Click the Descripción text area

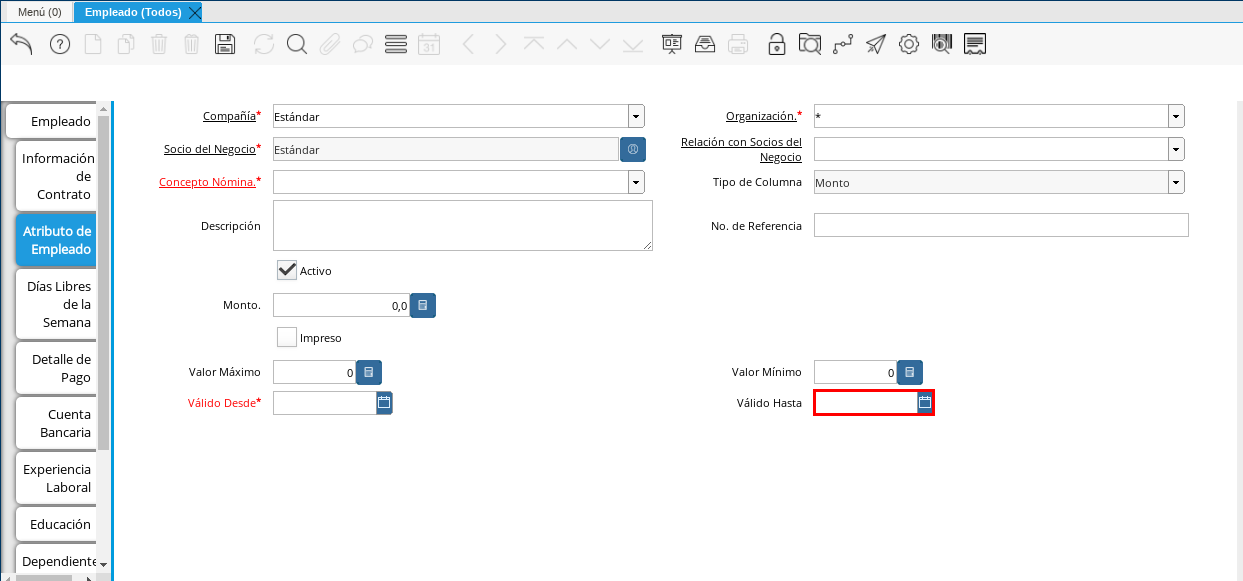tap(463, 225)
